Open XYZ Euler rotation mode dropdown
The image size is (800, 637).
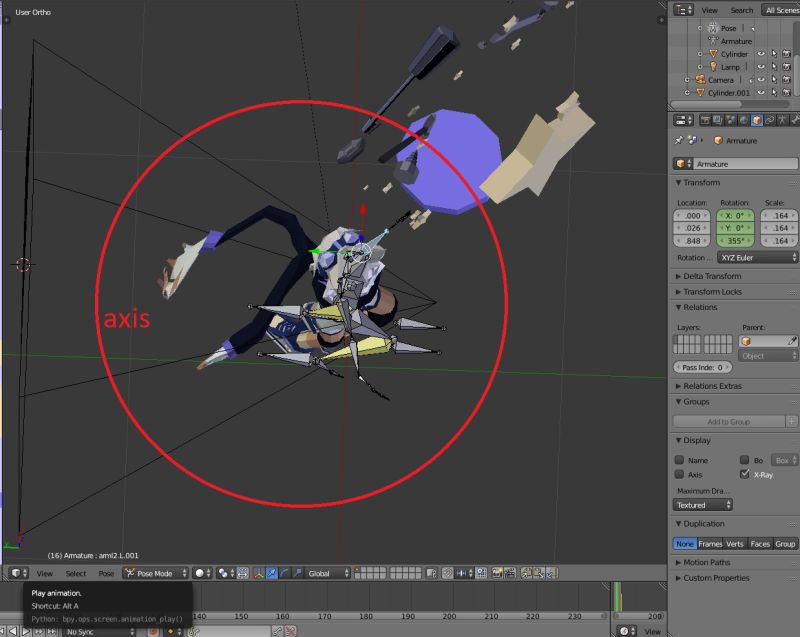tap(757, 258)
